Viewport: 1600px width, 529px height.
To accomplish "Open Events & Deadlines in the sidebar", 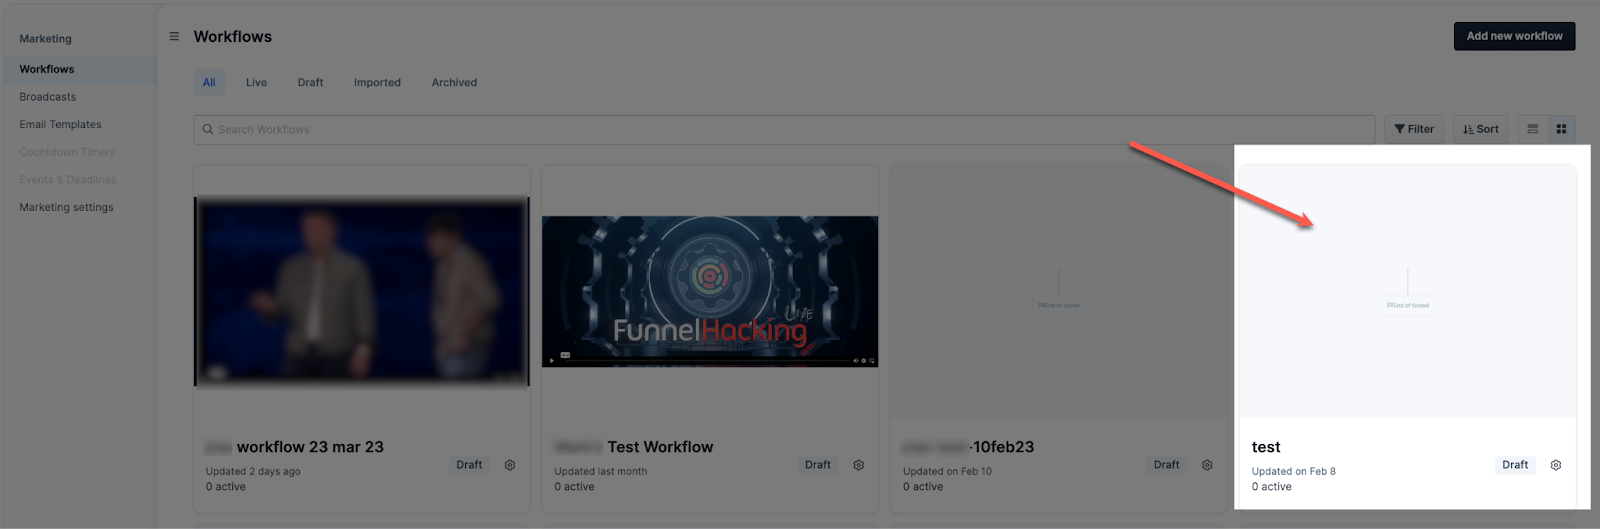I will point(67,180).
